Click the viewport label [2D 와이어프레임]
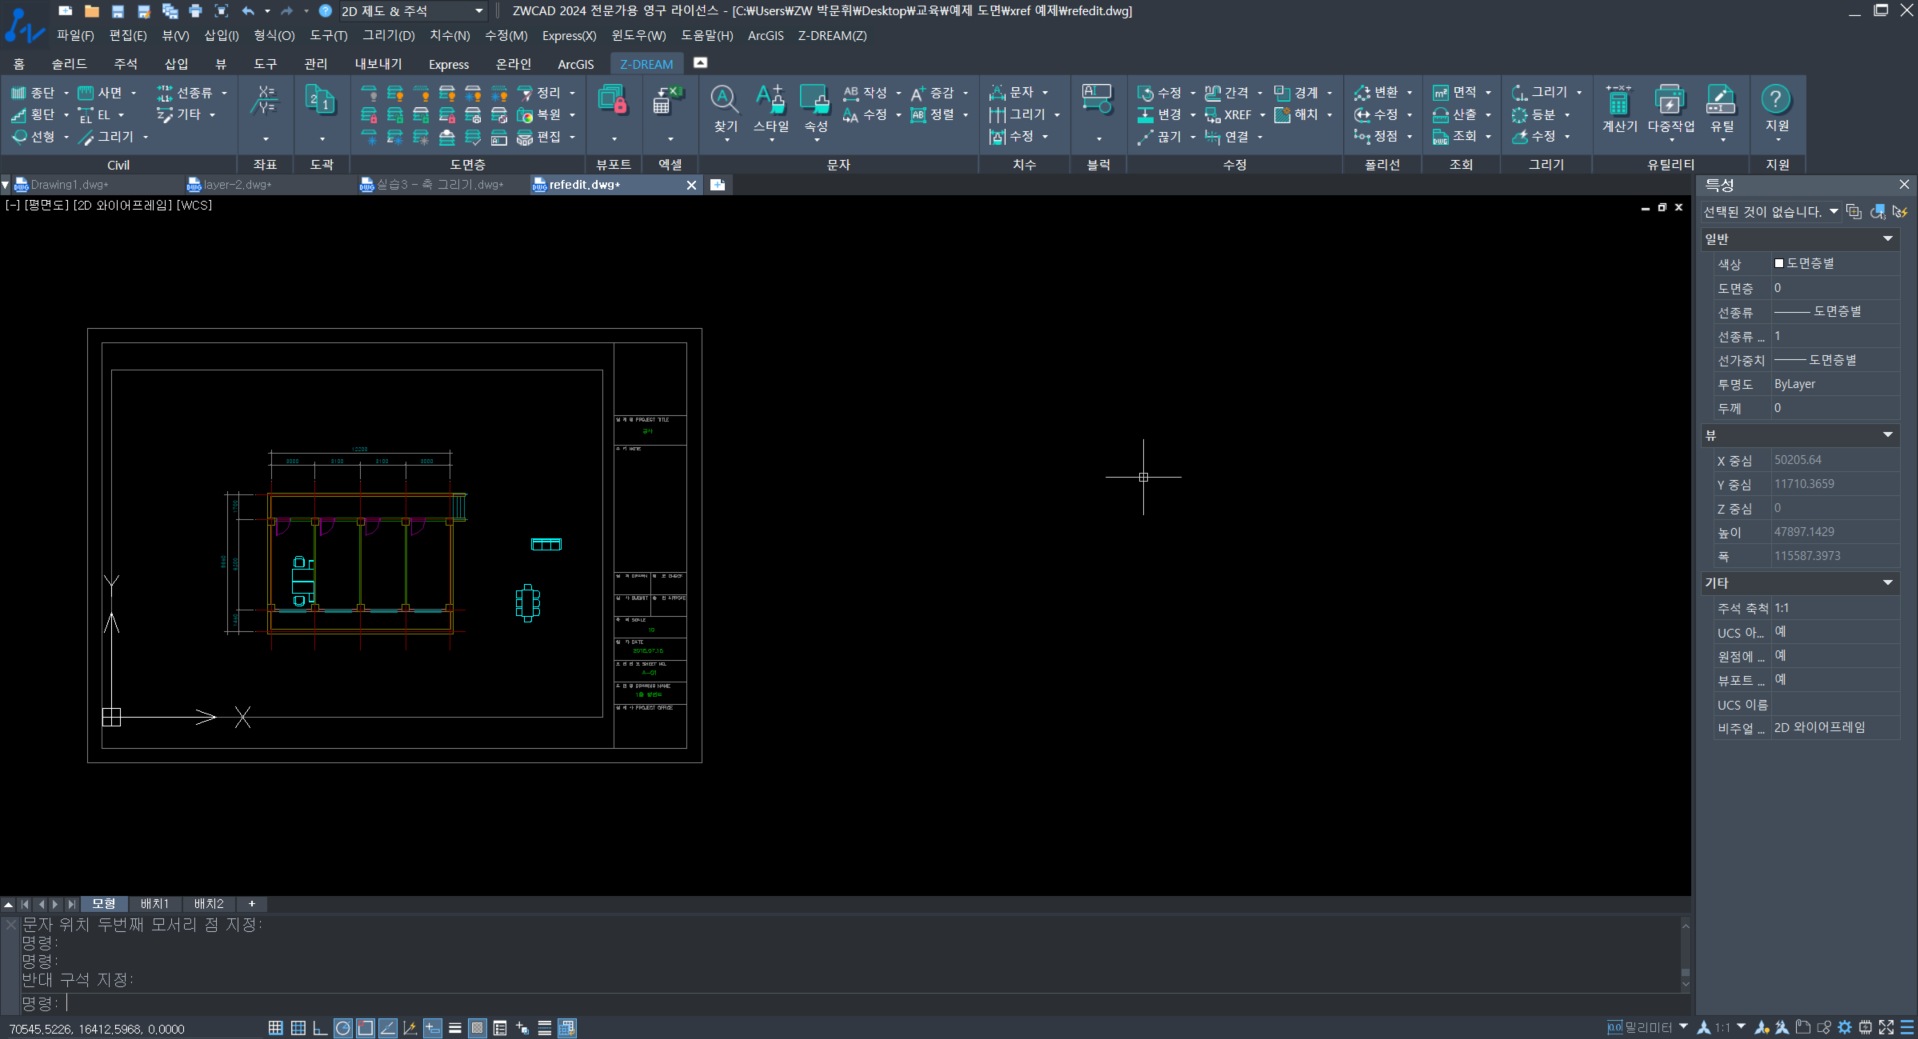The image size is (1918, 1039). pyautogui.click(x=122, y=205)
